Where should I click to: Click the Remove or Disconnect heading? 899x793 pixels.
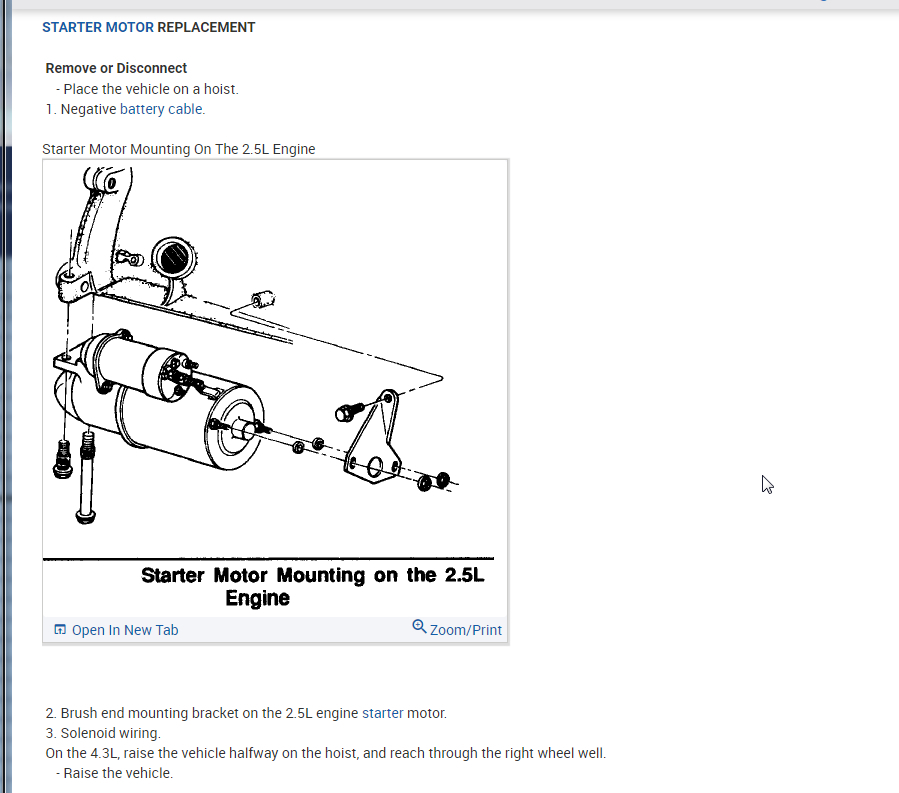pos(116,68)
